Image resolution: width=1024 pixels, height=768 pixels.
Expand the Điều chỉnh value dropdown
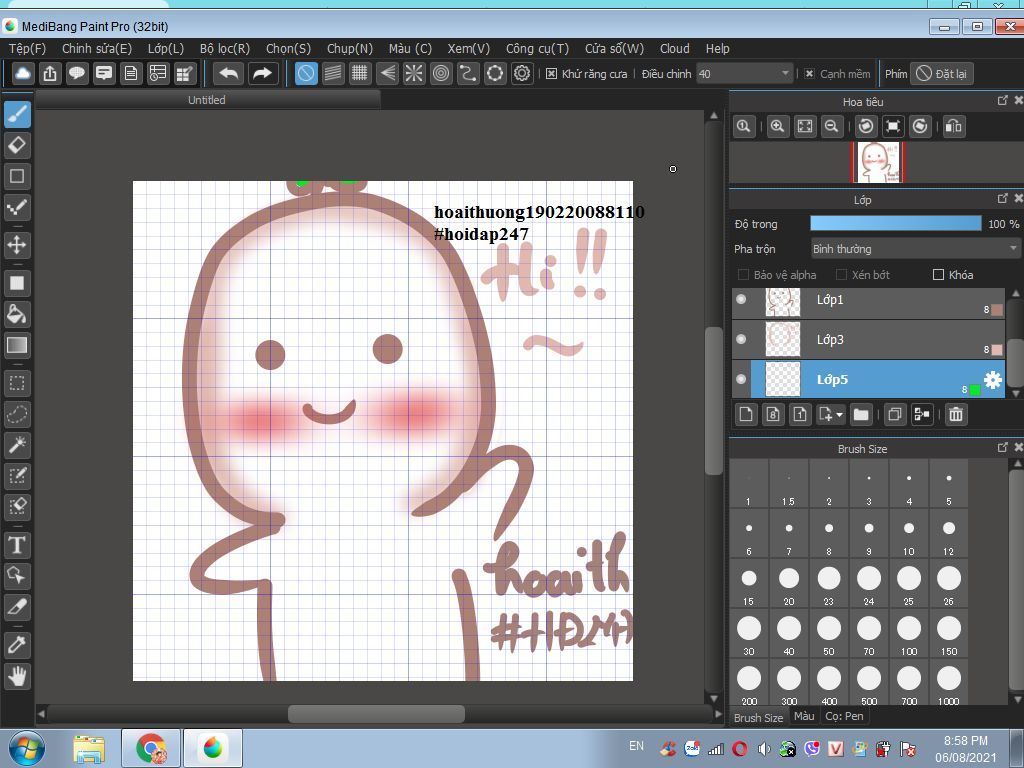pyautogui.click(x=785, y=74)
